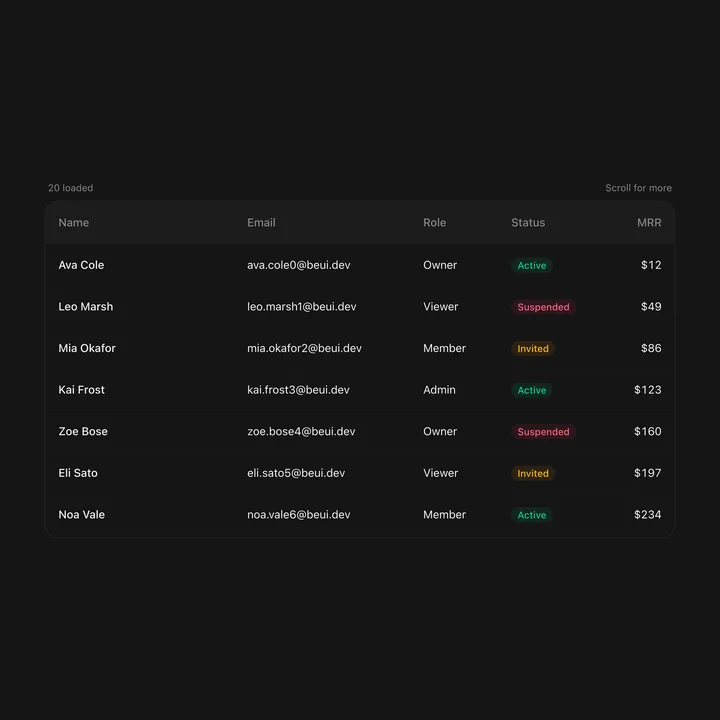Click the $49 MRR value
The height and width of the screenshot is (720, 720).
tap(651, 307)
